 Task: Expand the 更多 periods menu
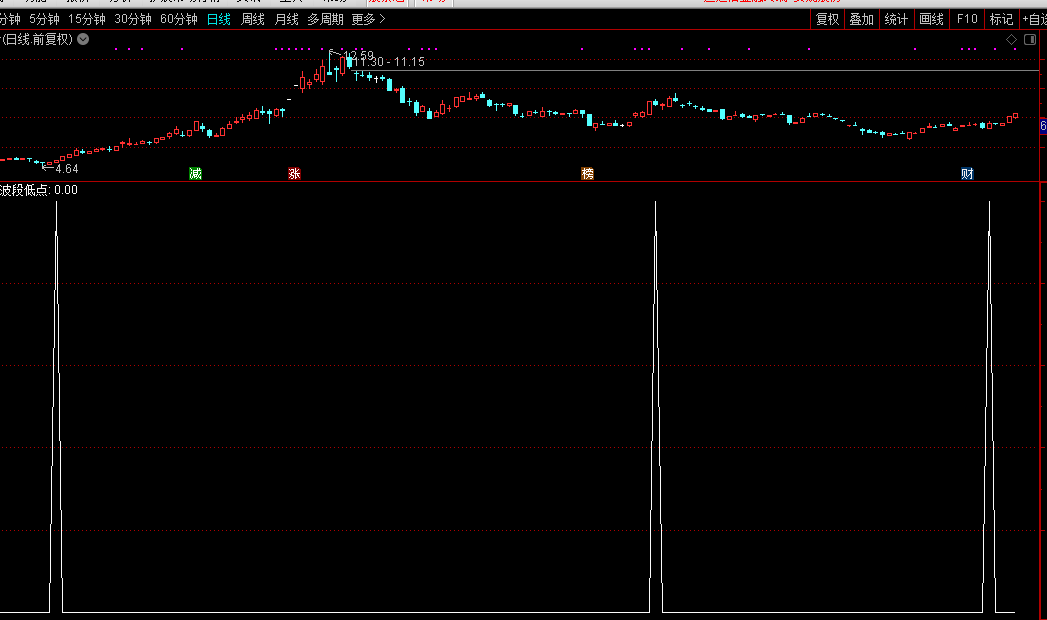coord(368,19)
